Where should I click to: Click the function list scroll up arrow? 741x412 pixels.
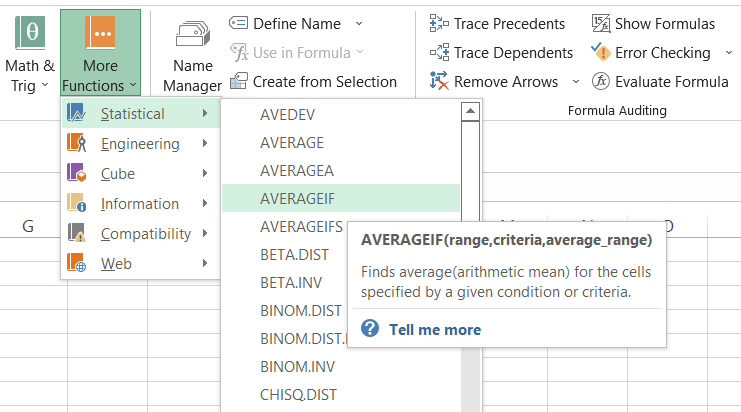tap(469, 113)
